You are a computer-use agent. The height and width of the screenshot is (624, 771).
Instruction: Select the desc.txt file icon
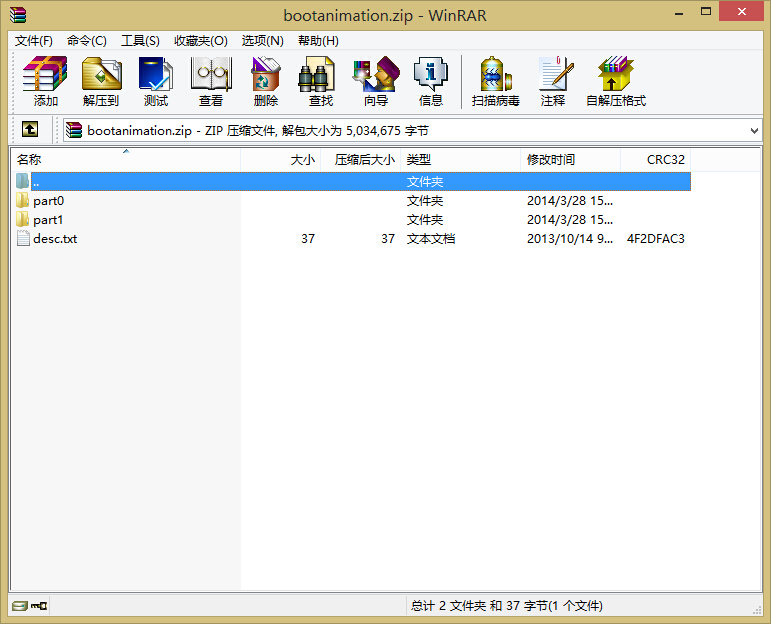pyautogui.click(x=23, y=238)
